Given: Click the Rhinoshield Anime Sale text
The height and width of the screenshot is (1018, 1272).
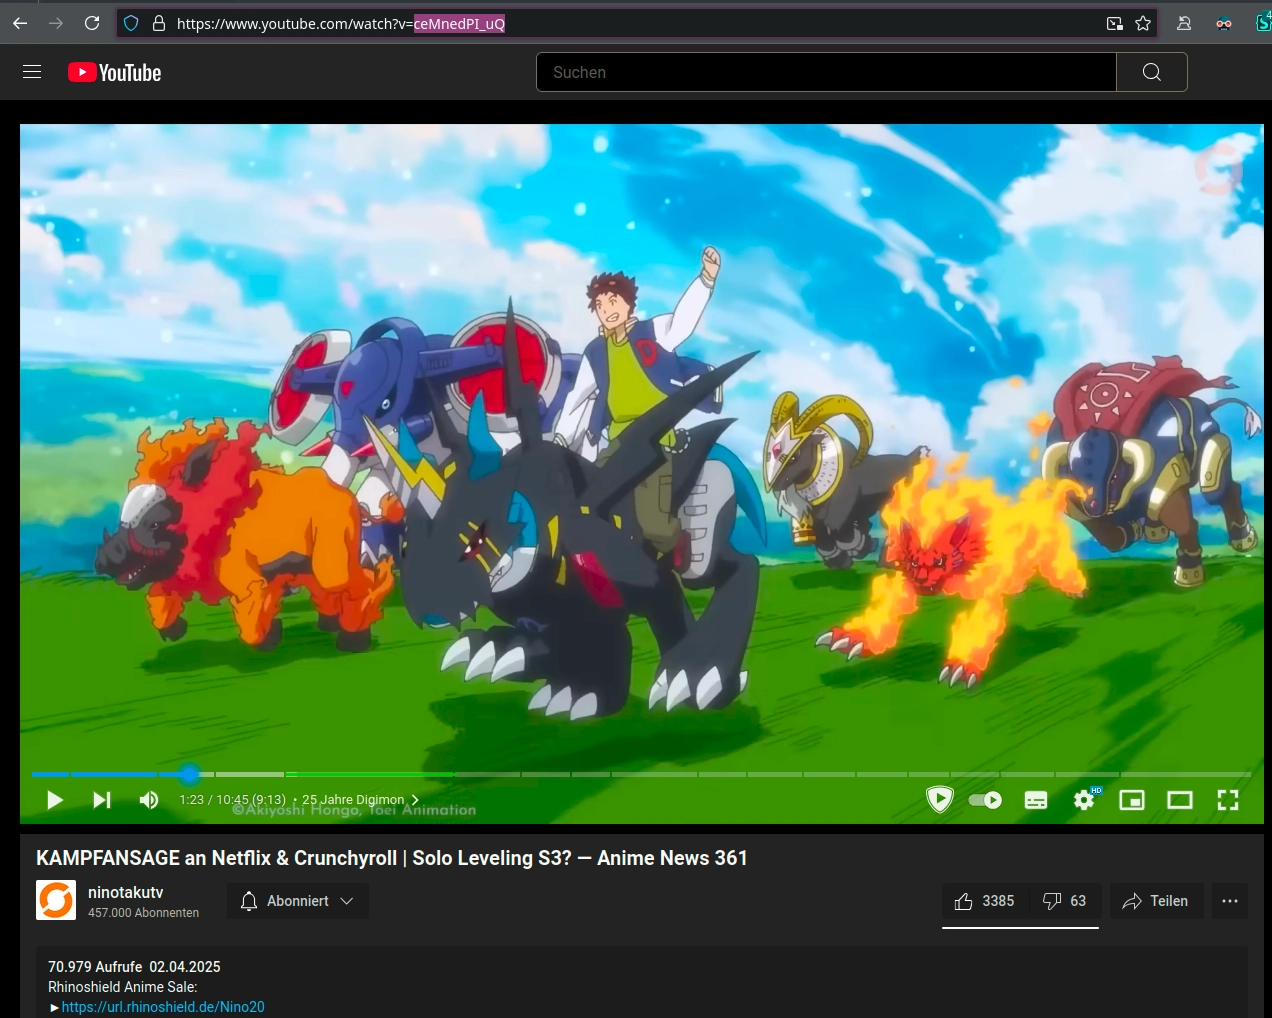Looking at the screenshot, I should [123, 987].
